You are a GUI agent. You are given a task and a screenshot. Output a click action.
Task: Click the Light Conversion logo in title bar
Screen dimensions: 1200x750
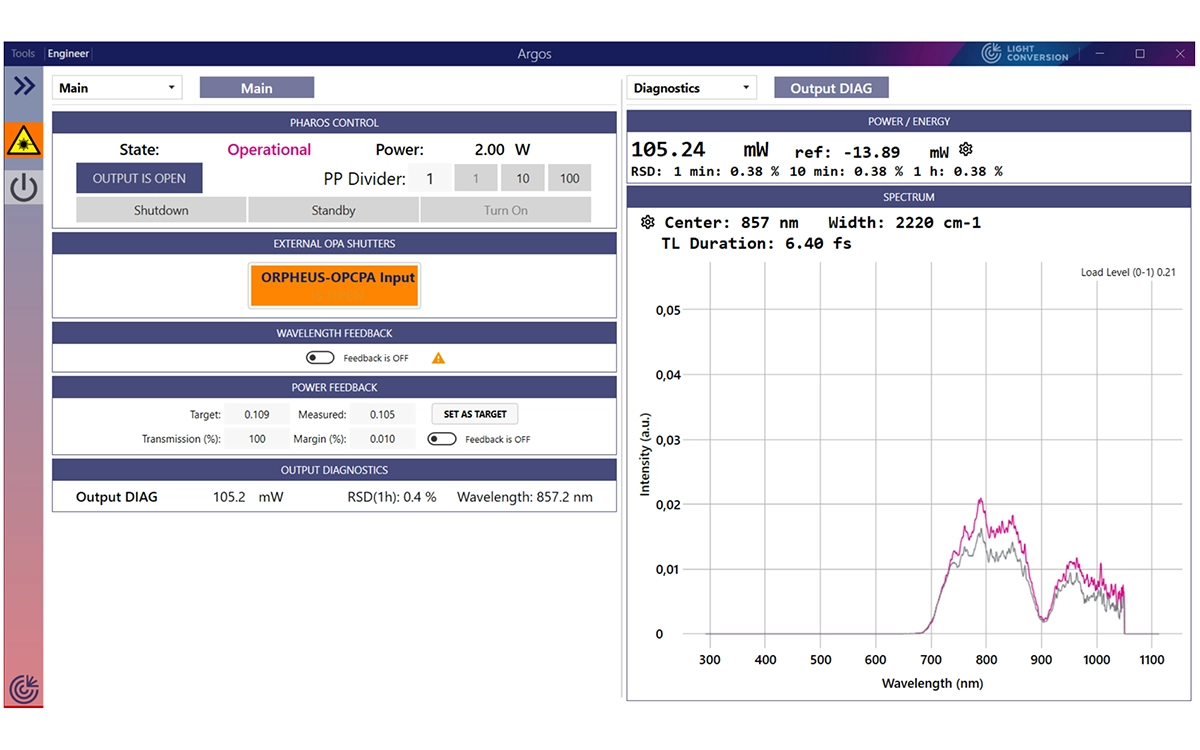[1026, 53]
